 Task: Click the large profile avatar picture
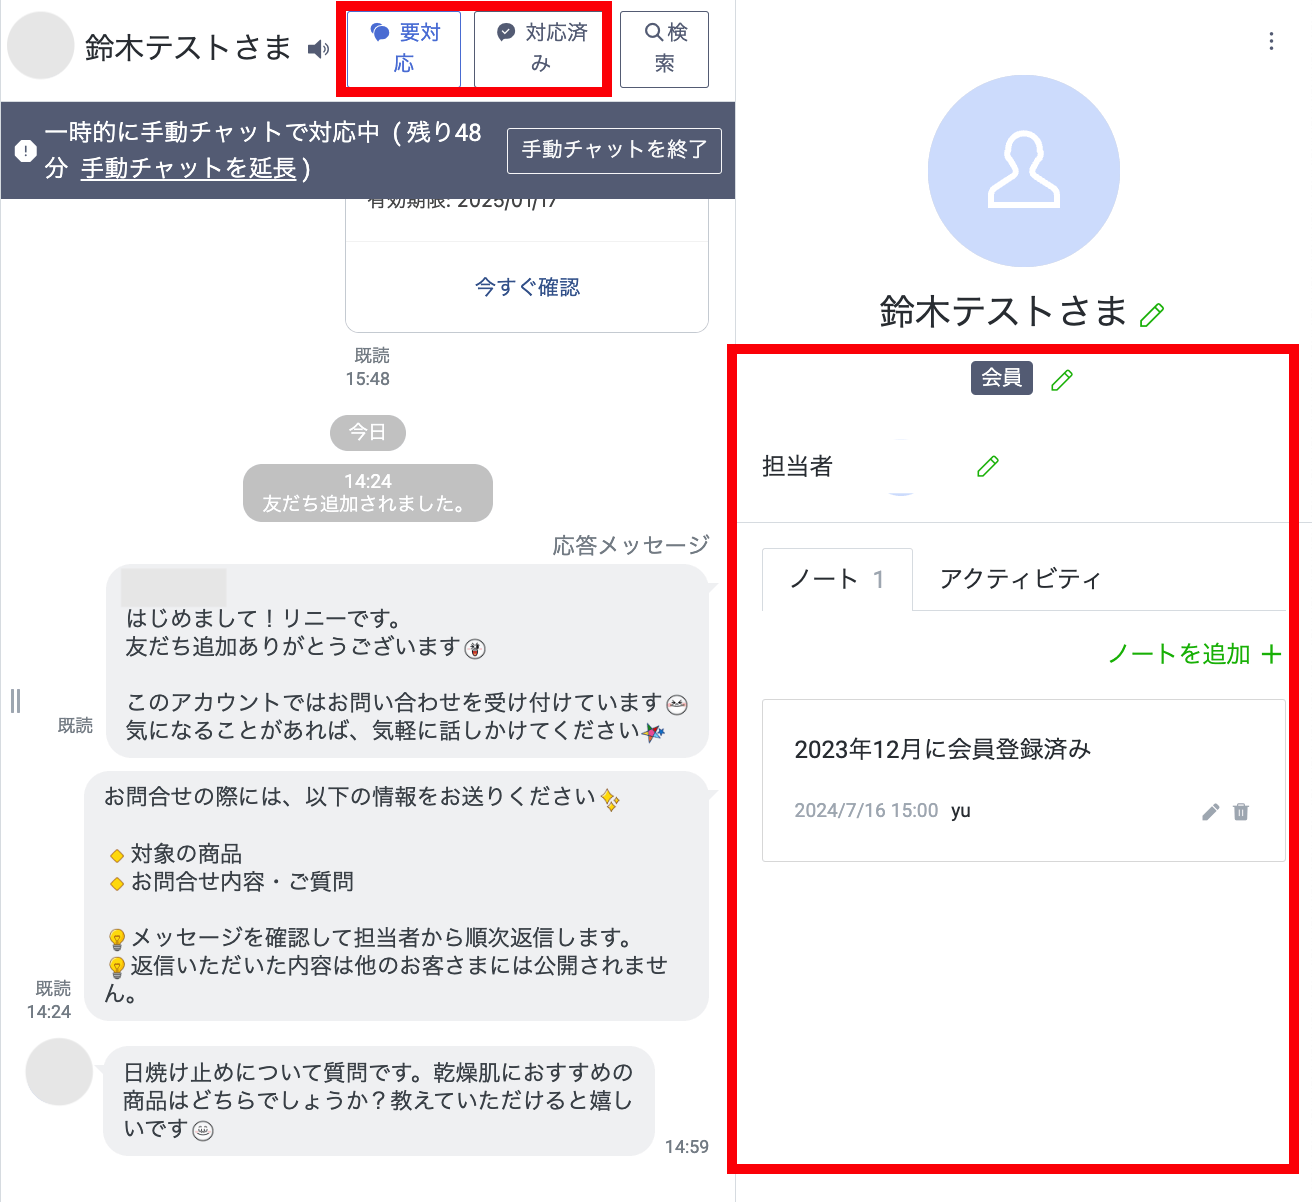pyautogui.click(x=1023, y=171)
